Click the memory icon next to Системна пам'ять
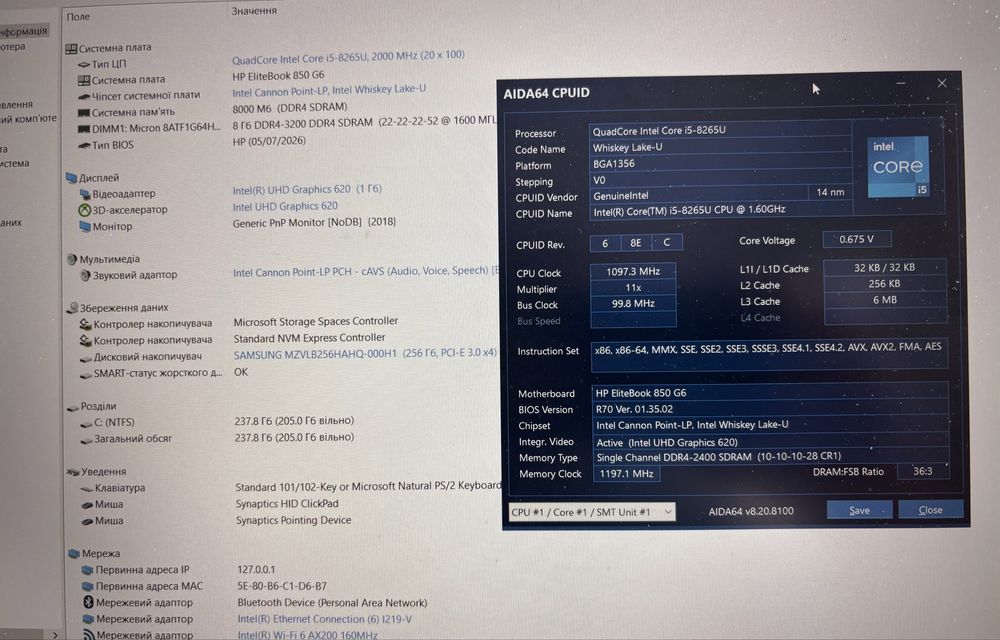The width and height of the screenshot is (1000, 640). coord(84,113)
